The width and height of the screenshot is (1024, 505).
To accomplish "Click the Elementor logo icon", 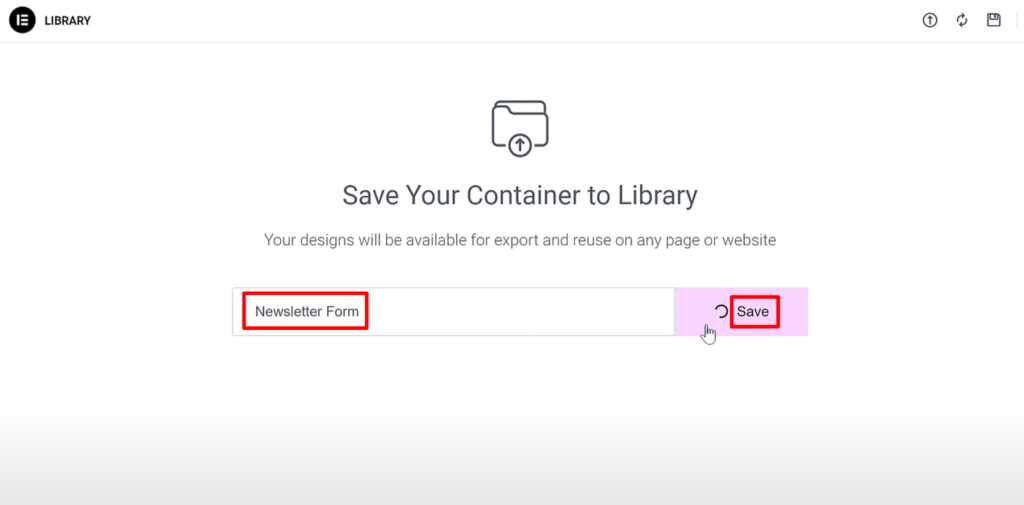I will pos(22,20).
